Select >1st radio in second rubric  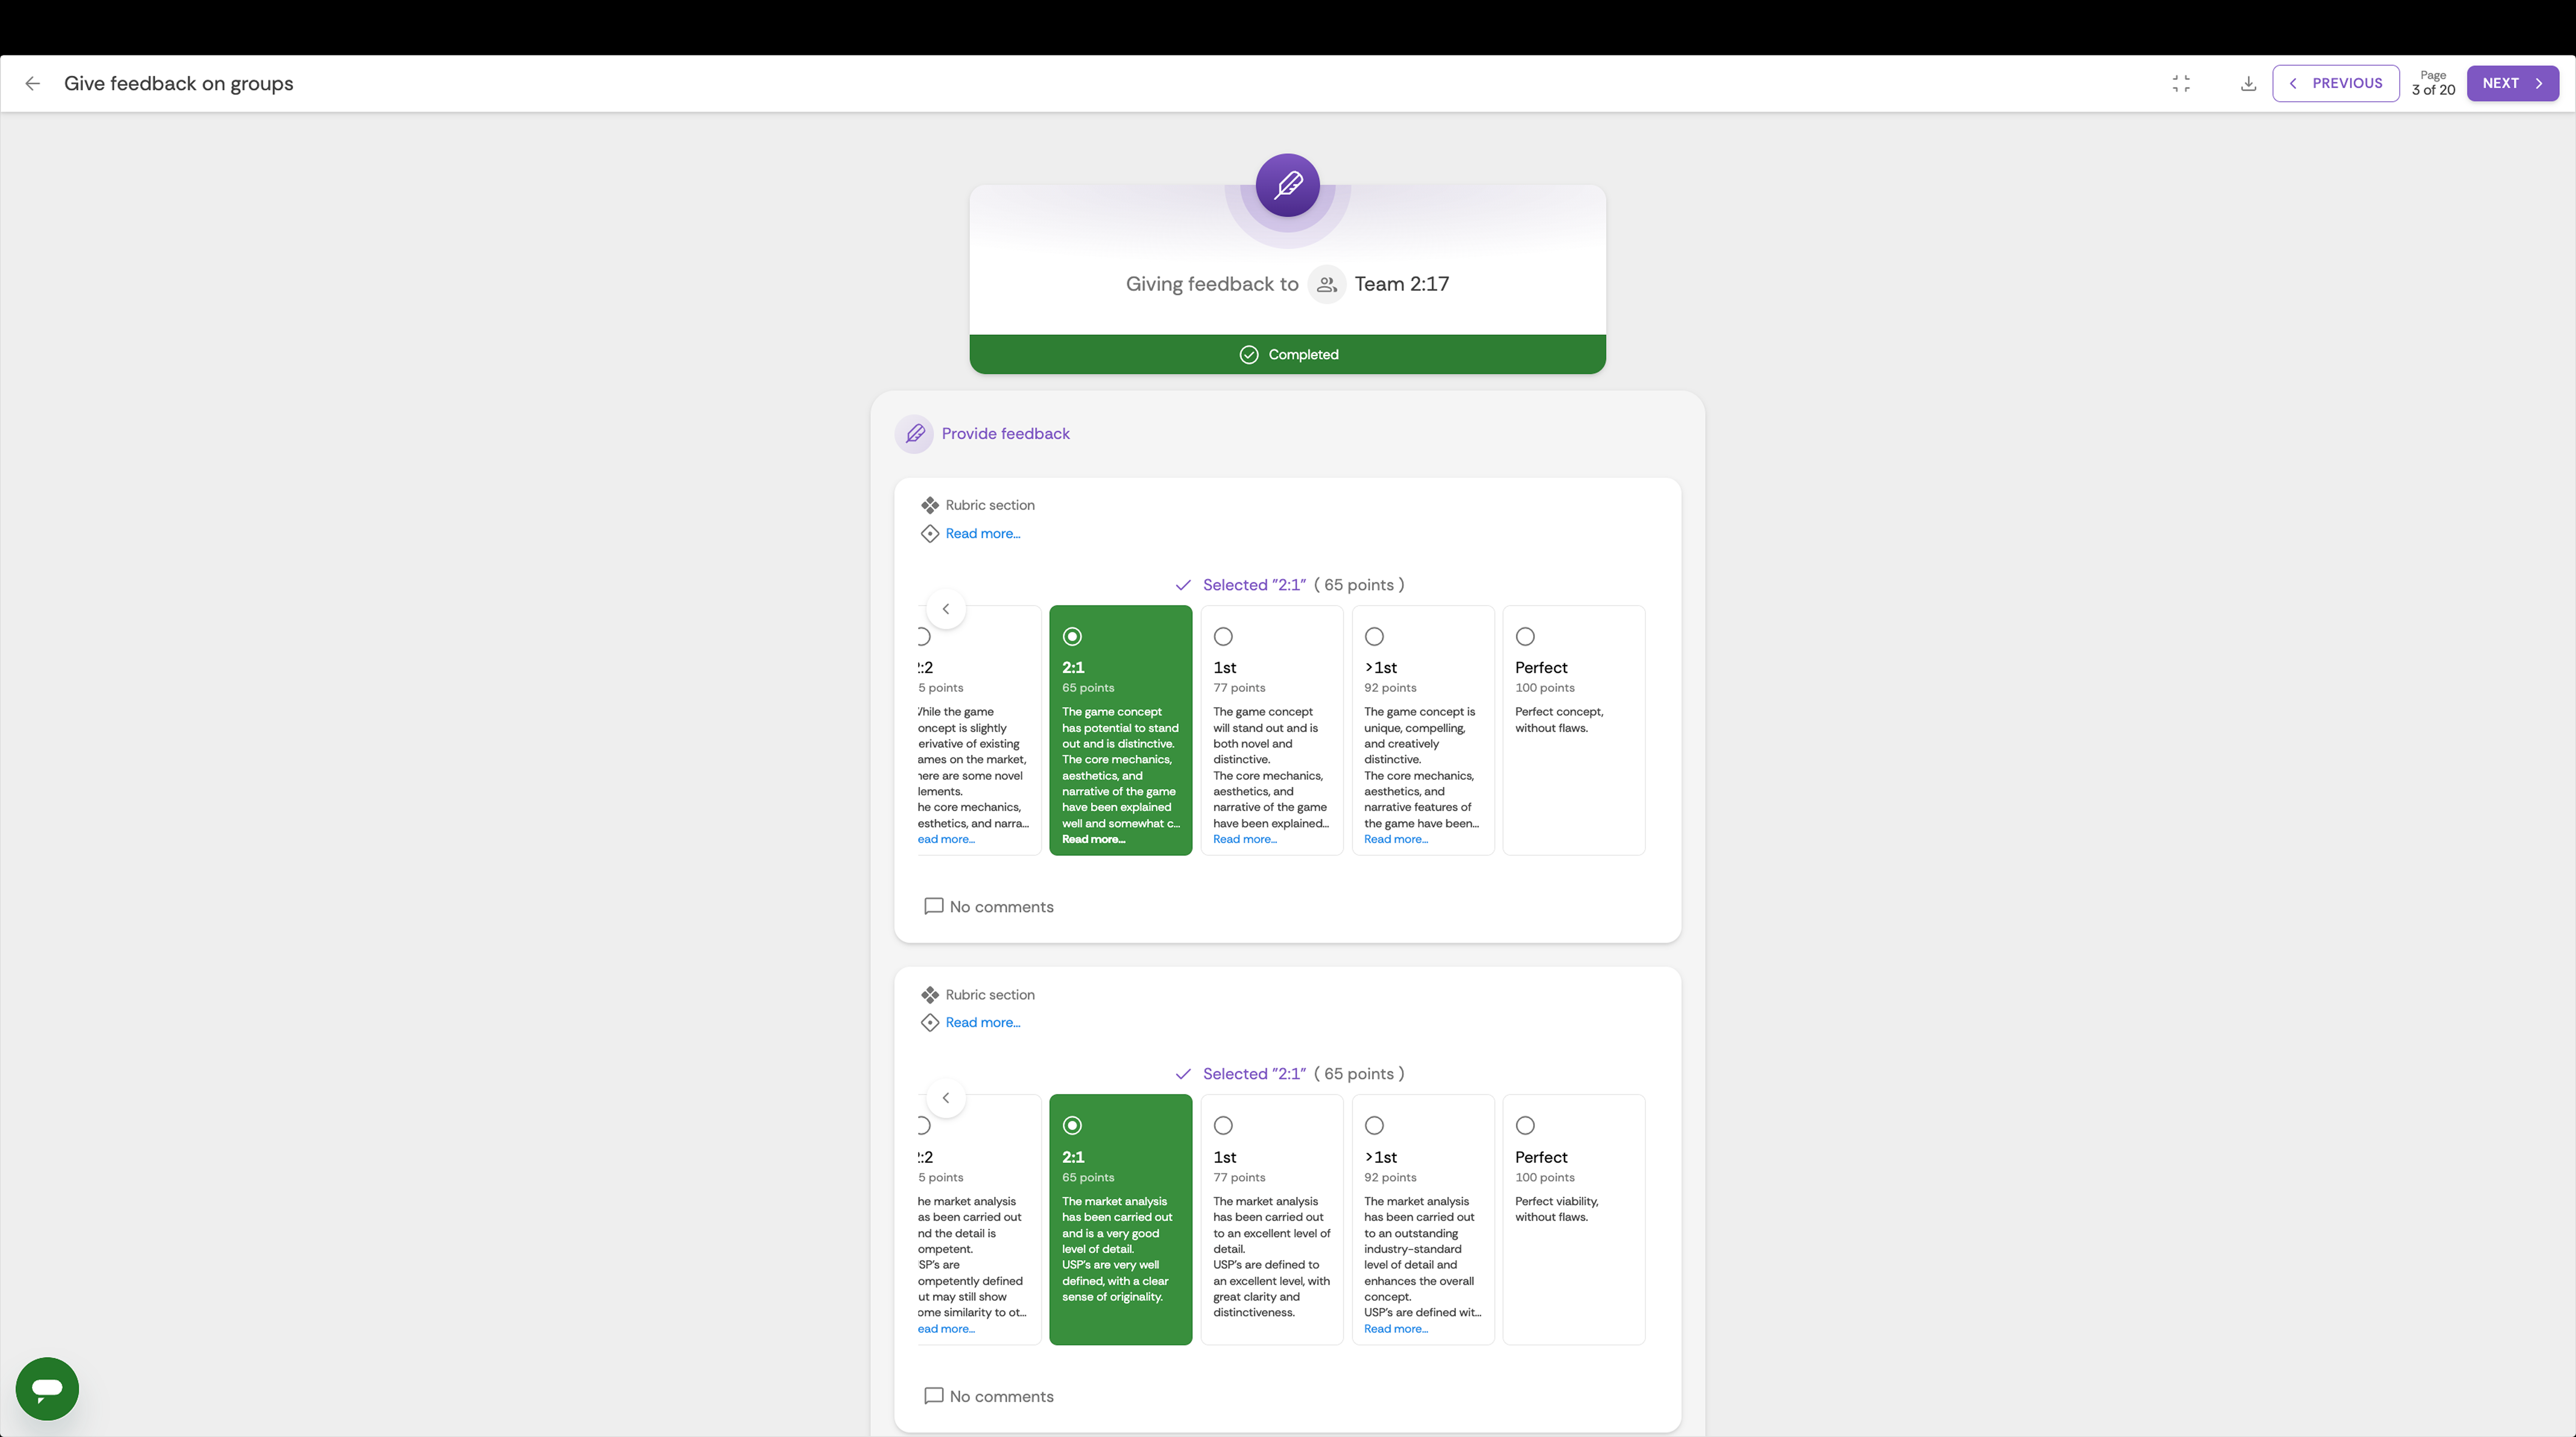(x=1374, y=1126)
